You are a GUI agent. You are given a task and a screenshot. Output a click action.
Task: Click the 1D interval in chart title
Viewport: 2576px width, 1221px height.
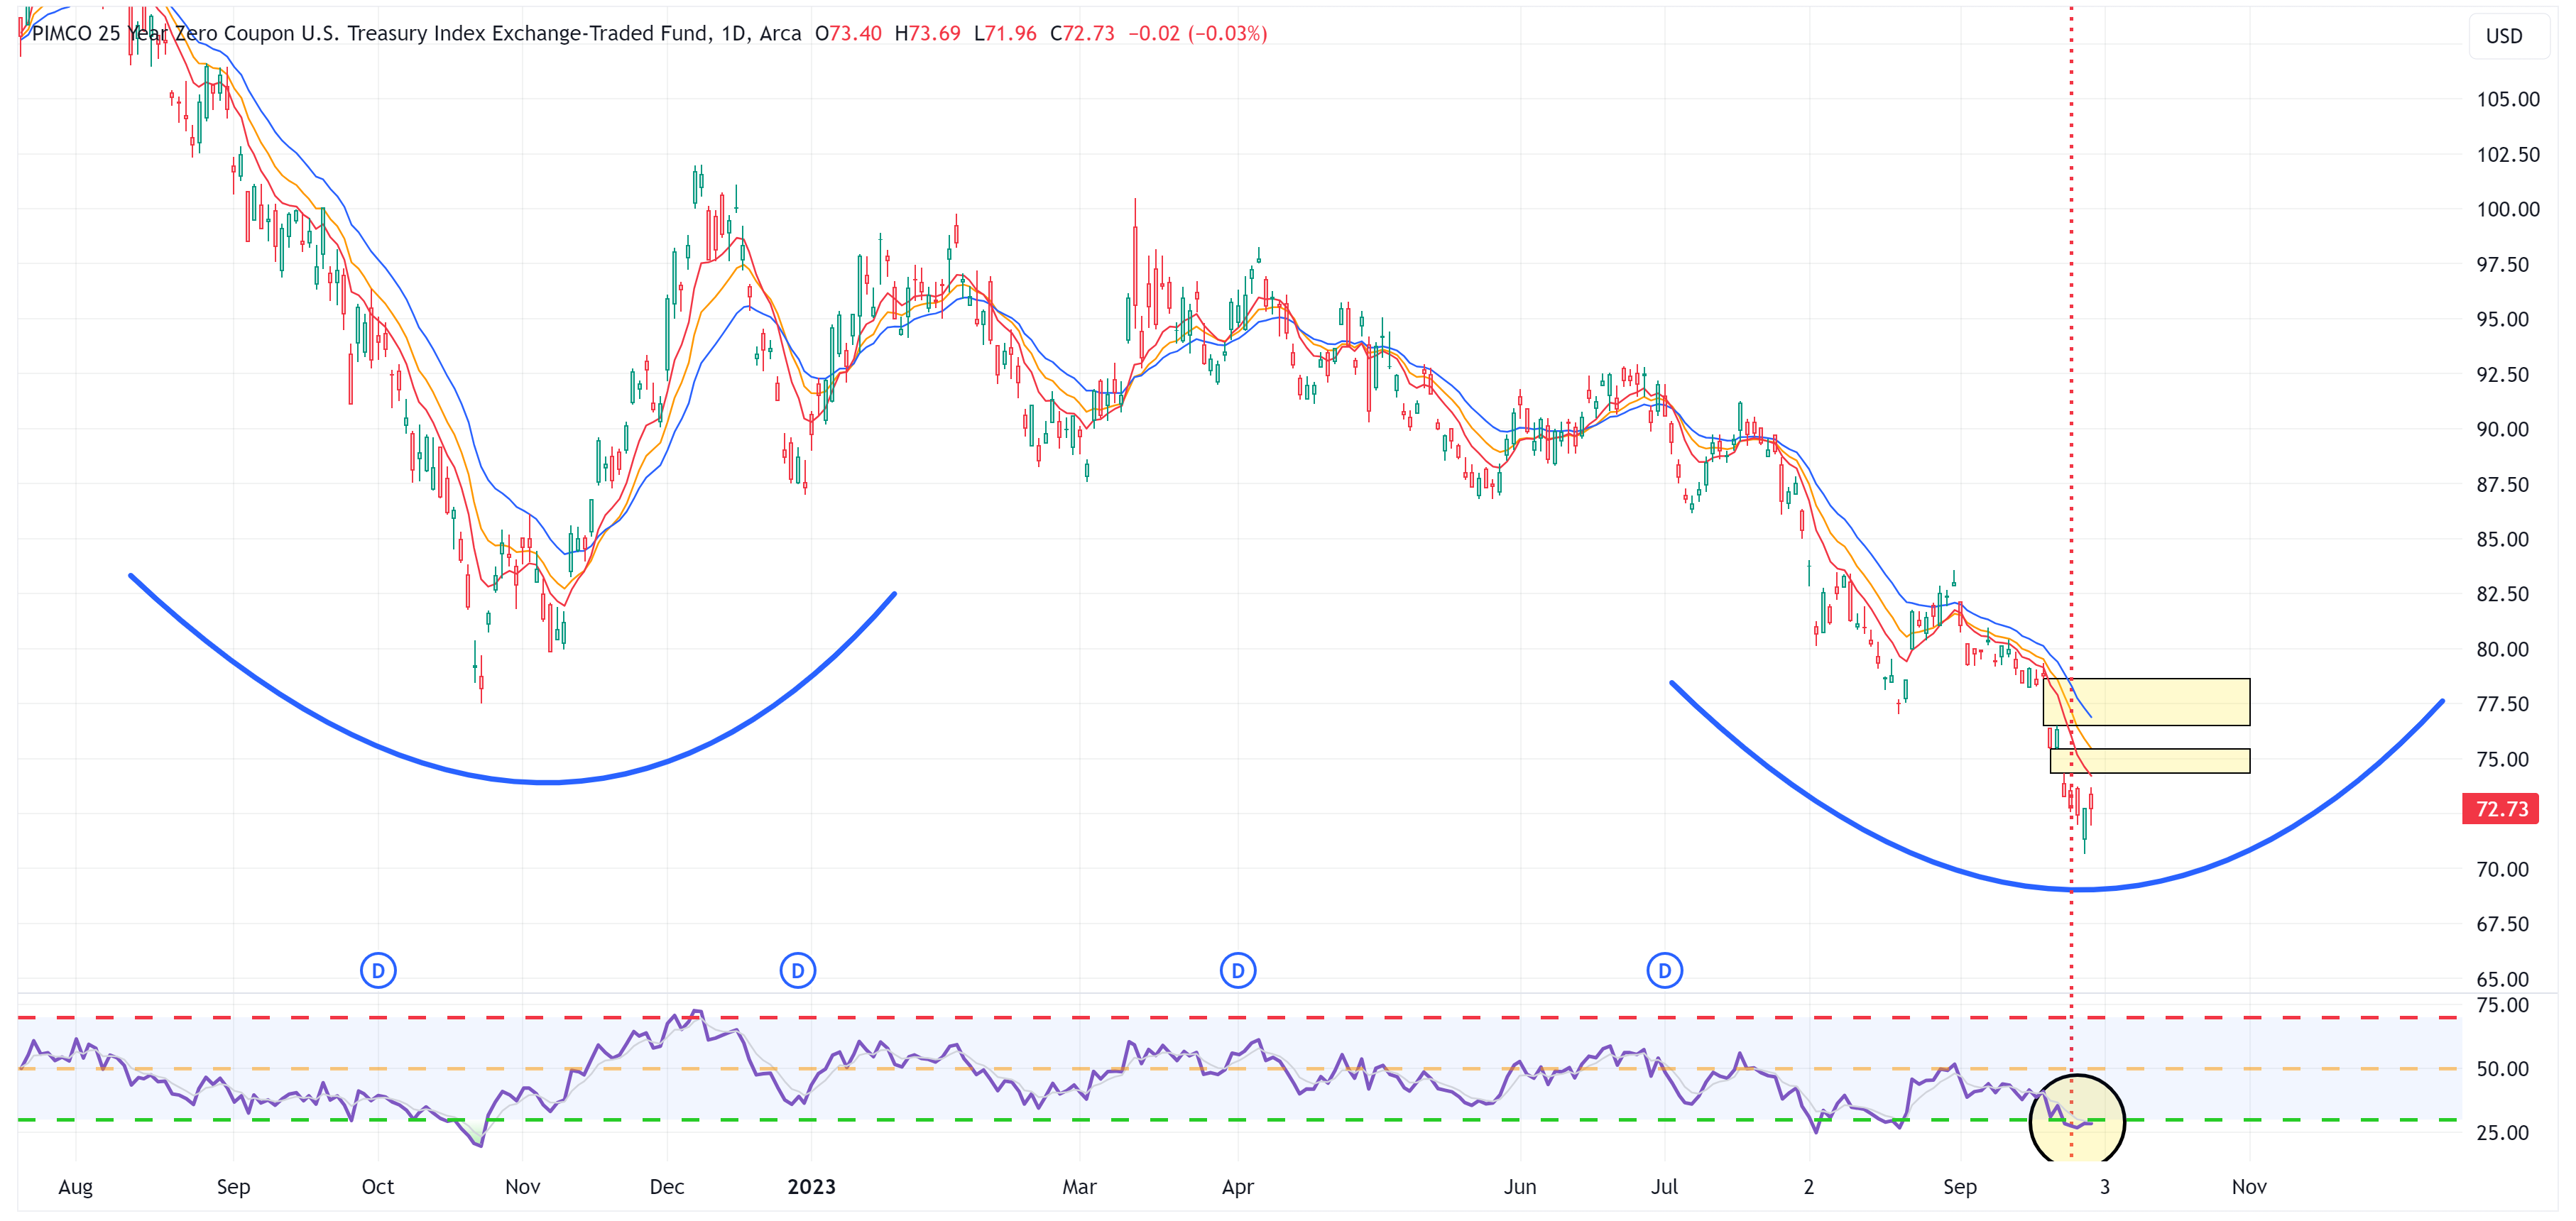[733, 33]
